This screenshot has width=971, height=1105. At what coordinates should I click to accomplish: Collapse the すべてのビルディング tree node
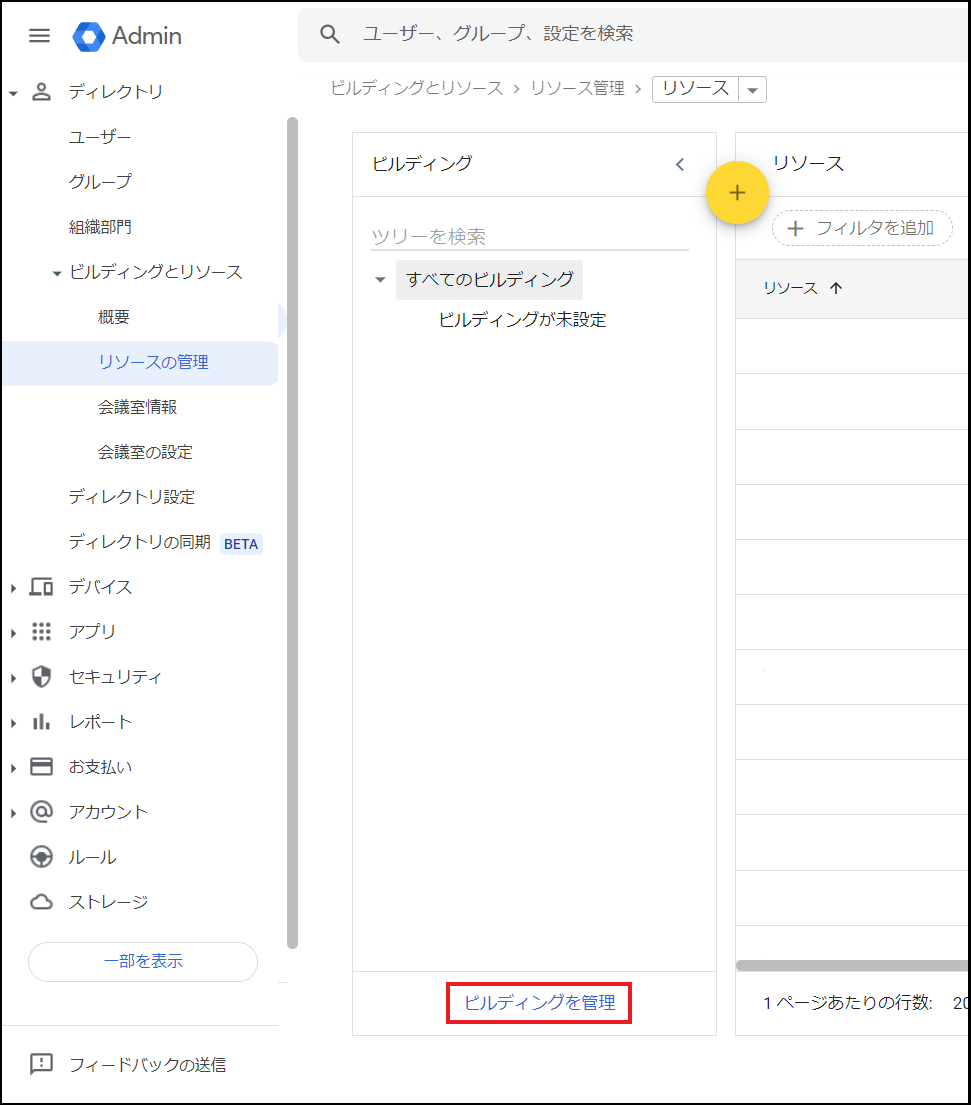coord(380,280)
